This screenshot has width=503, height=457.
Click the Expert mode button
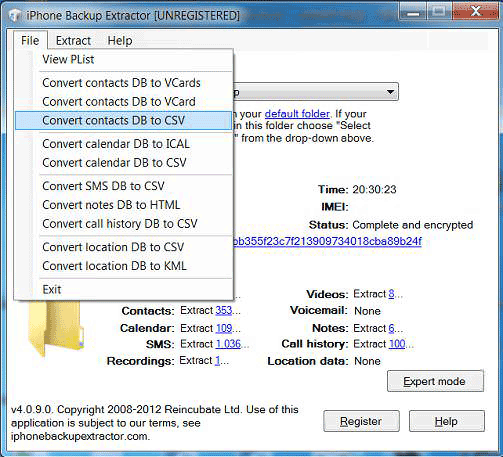click(x=435, y=381)
